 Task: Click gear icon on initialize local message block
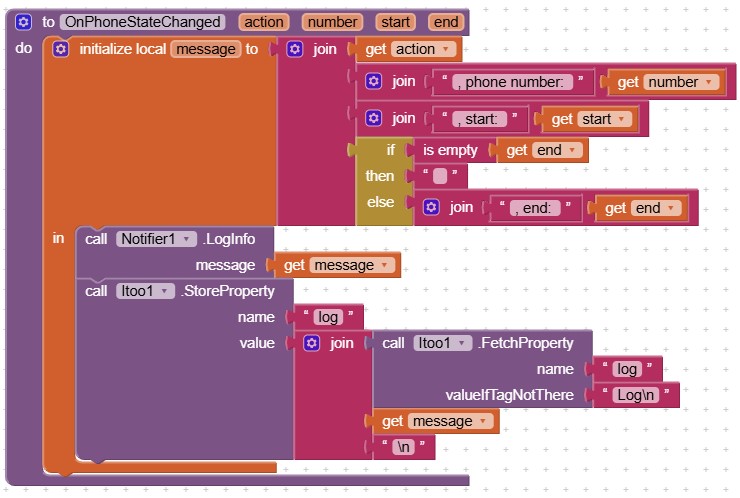[x=60, y=49]
